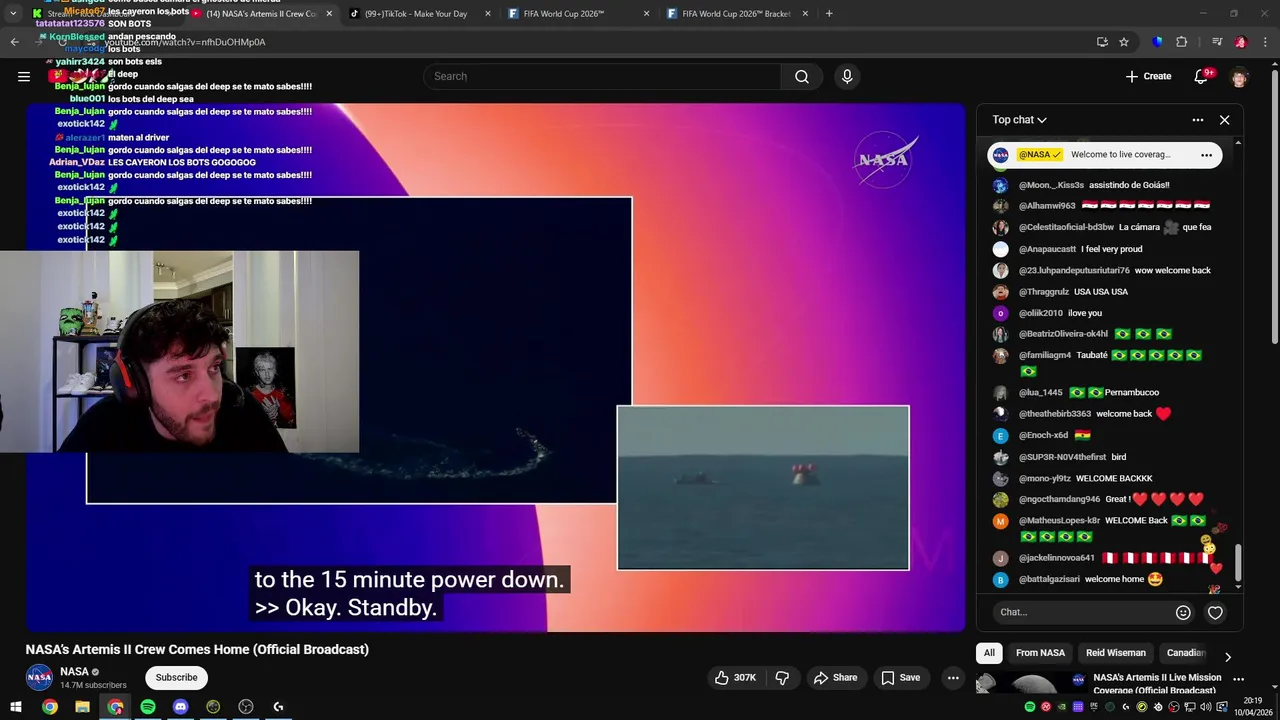Select the From NASA filter chip
The height and width of the screenshot is (720, 1280).
pyautogui.click(x=1040, y=653)
